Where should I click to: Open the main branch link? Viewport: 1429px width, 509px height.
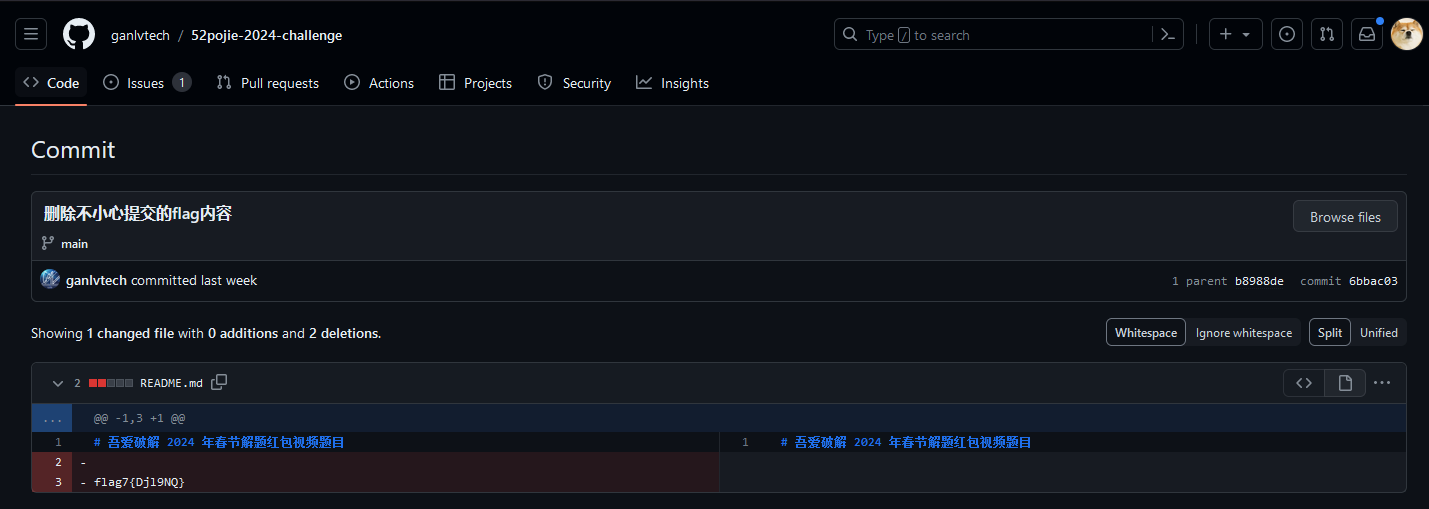(74, 243)
